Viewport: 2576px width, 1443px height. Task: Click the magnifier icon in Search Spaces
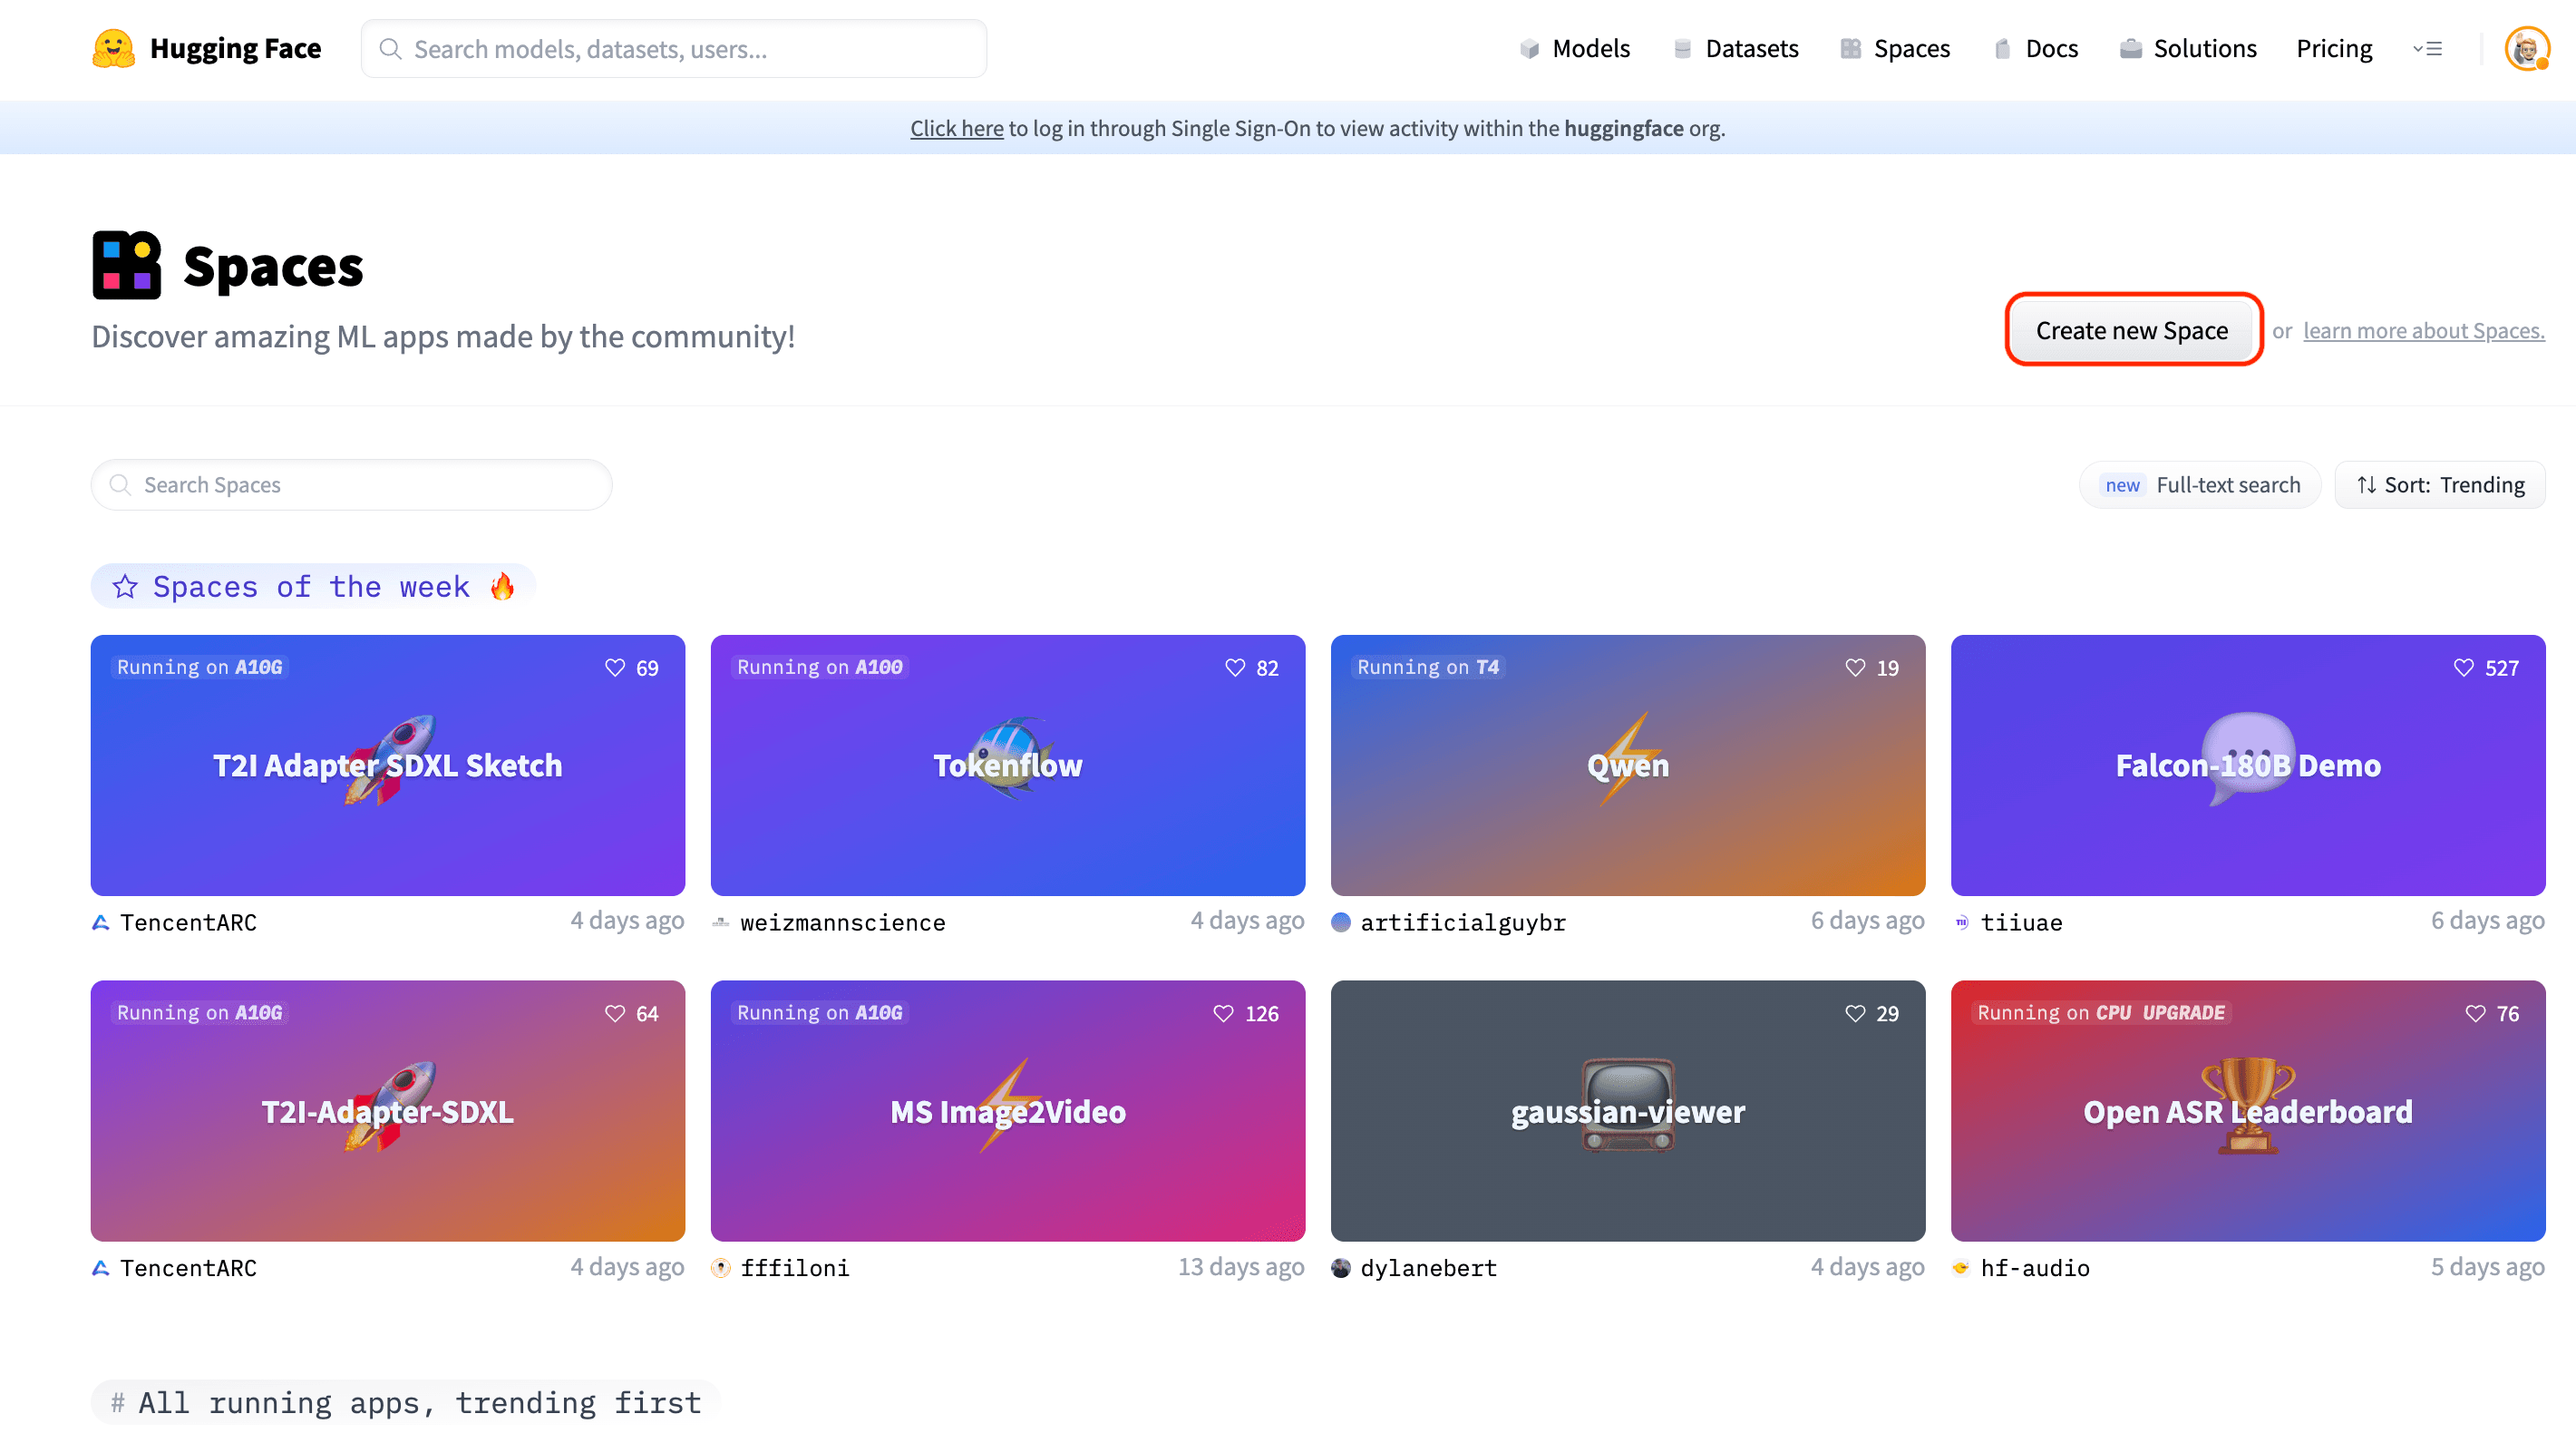(x=120, y=485)
